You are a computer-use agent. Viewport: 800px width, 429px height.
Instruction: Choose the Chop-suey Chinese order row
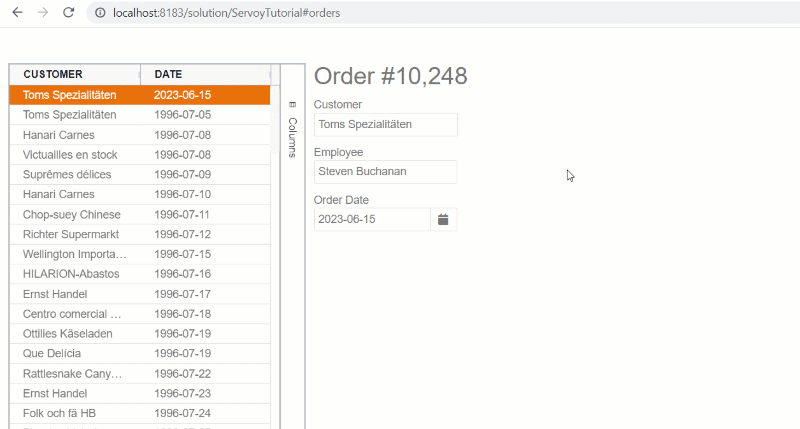coord(139,214)
